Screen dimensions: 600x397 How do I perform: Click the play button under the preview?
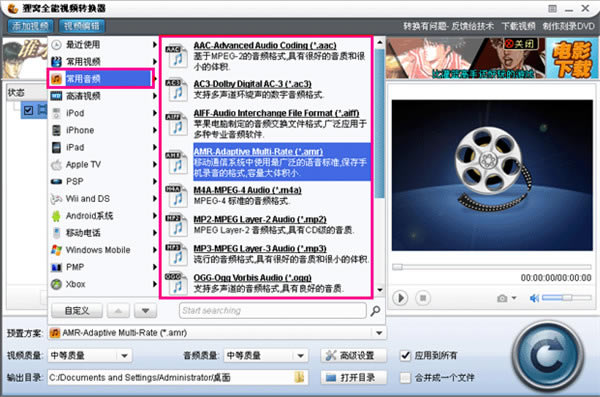point(400,298)
